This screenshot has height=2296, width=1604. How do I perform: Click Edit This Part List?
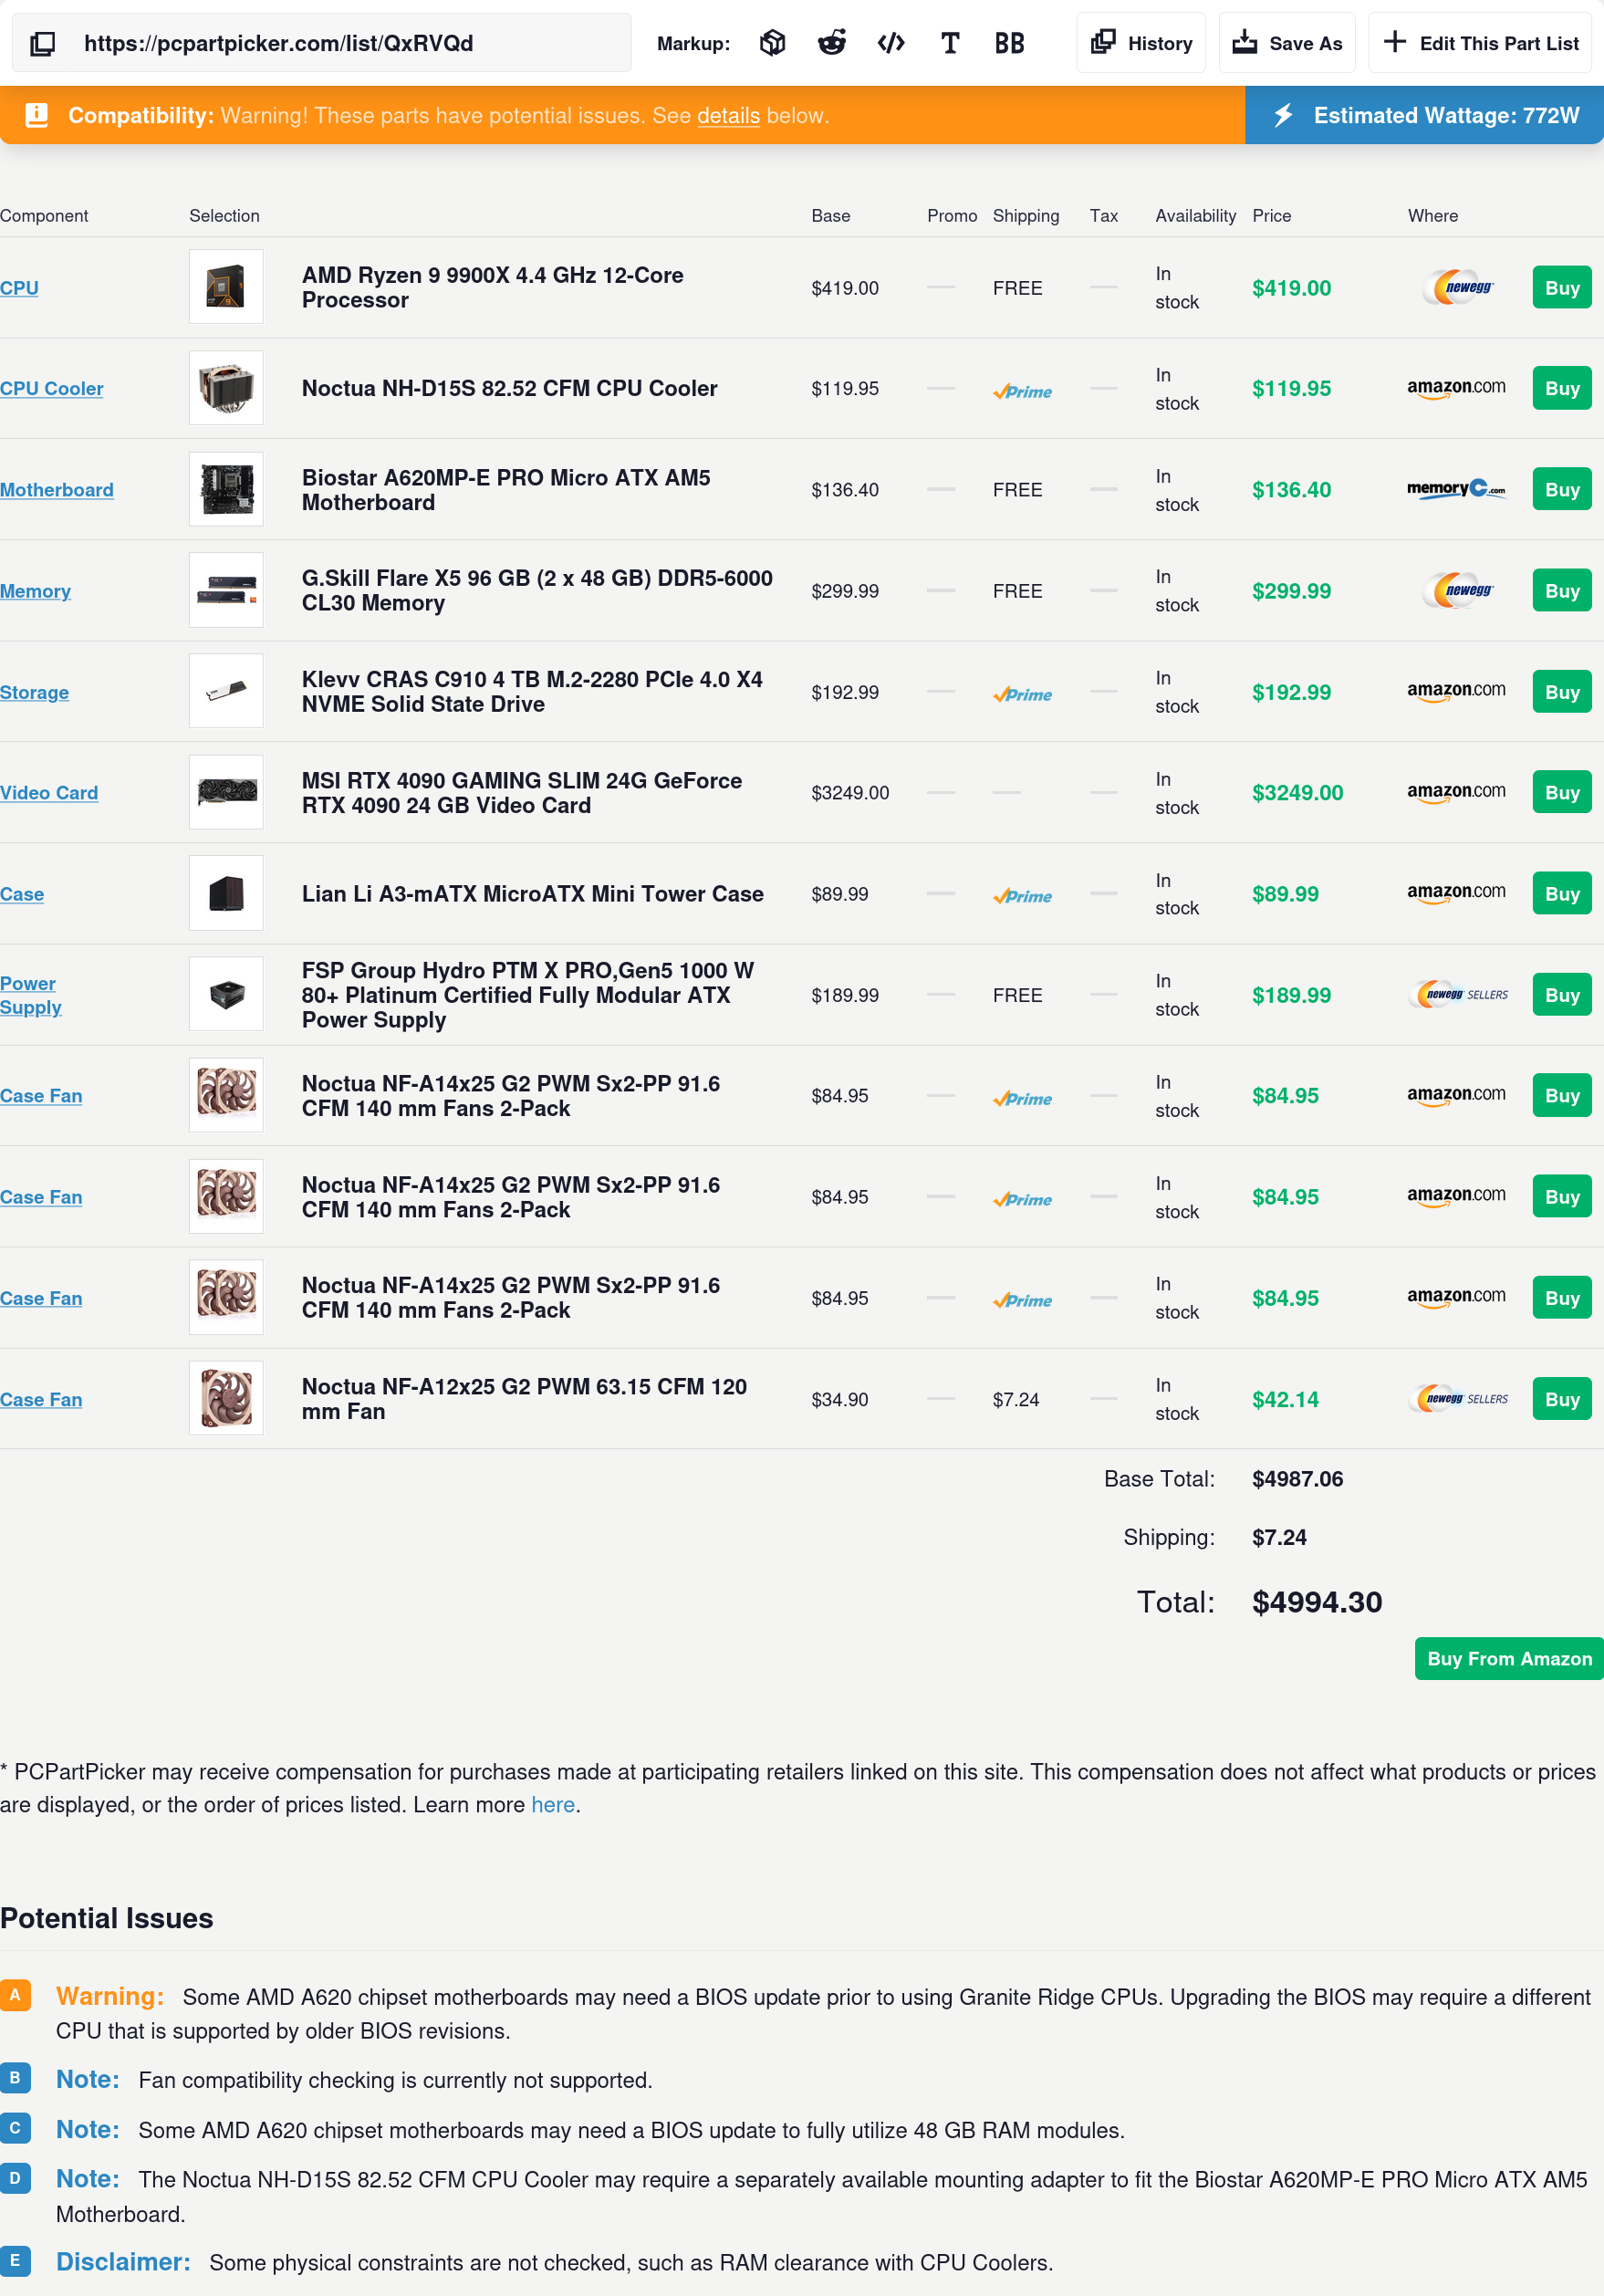(1480, 43)
